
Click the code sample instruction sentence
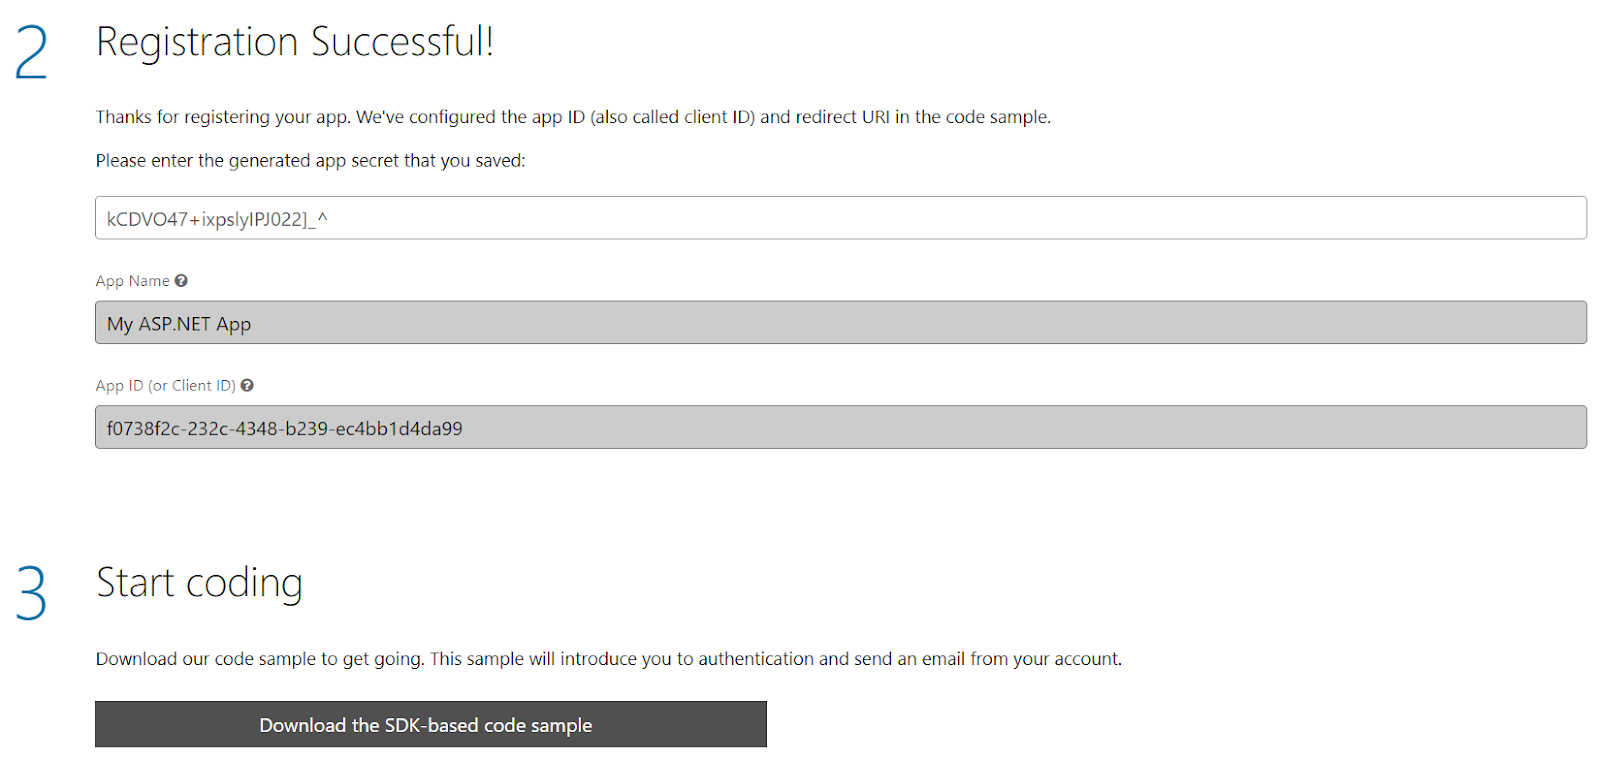click(608, 659)
